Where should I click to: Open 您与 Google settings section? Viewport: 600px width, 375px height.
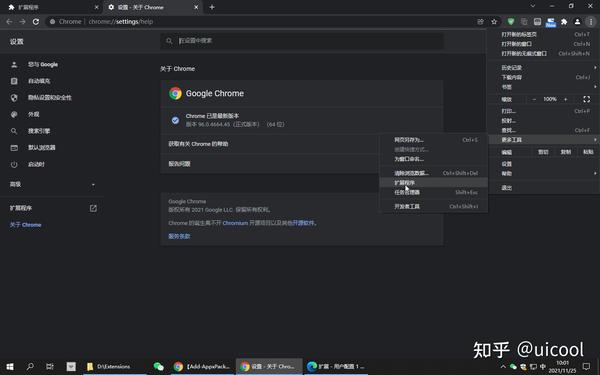pos(43,65)
